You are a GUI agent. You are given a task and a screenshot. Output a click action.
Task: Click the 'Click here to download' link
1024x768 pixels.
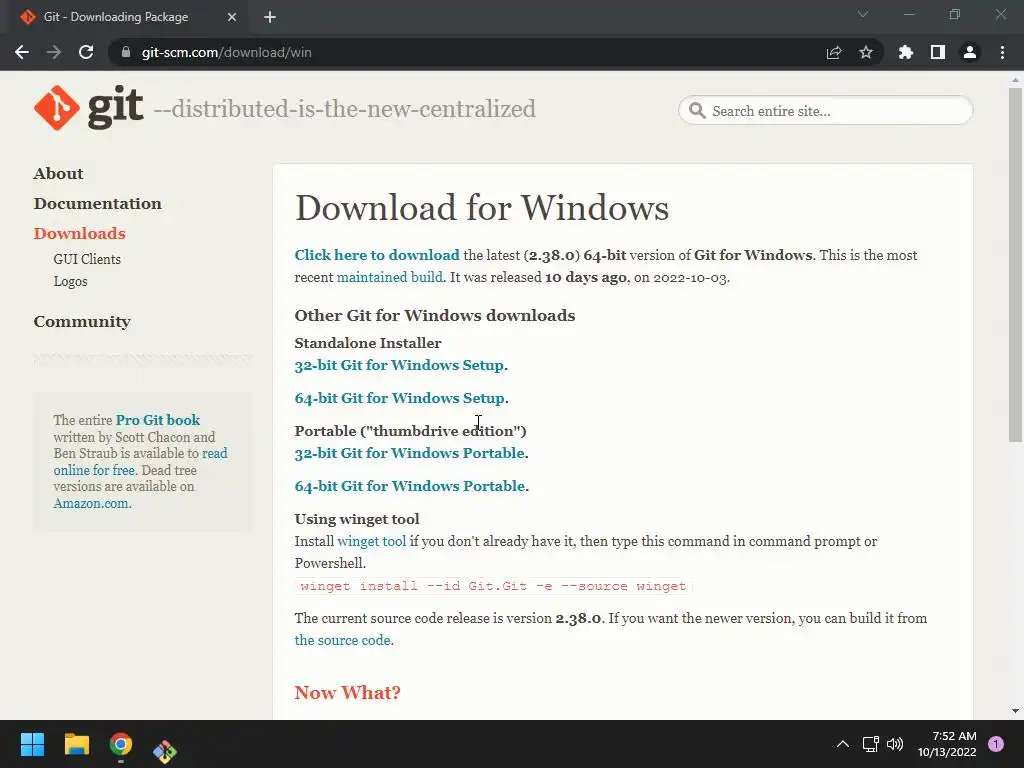coord(377,255)
